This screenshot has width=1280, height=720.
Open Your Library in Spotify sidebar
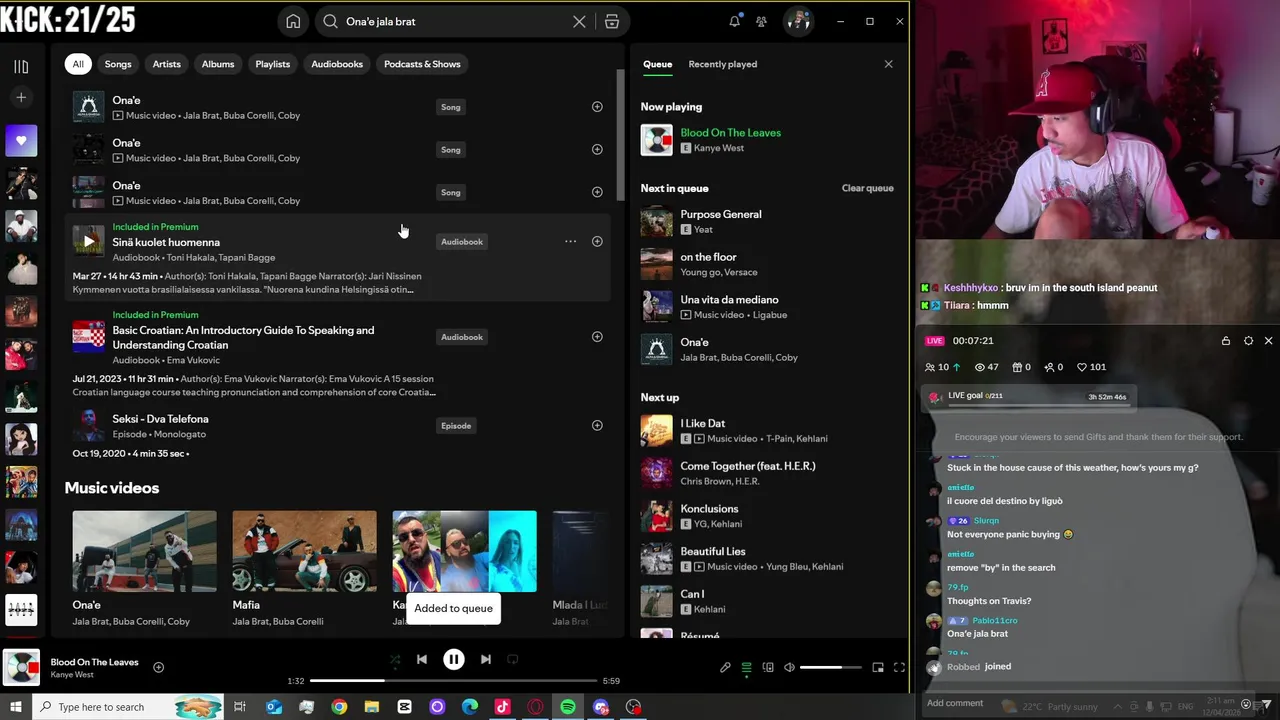click(21, 66)
